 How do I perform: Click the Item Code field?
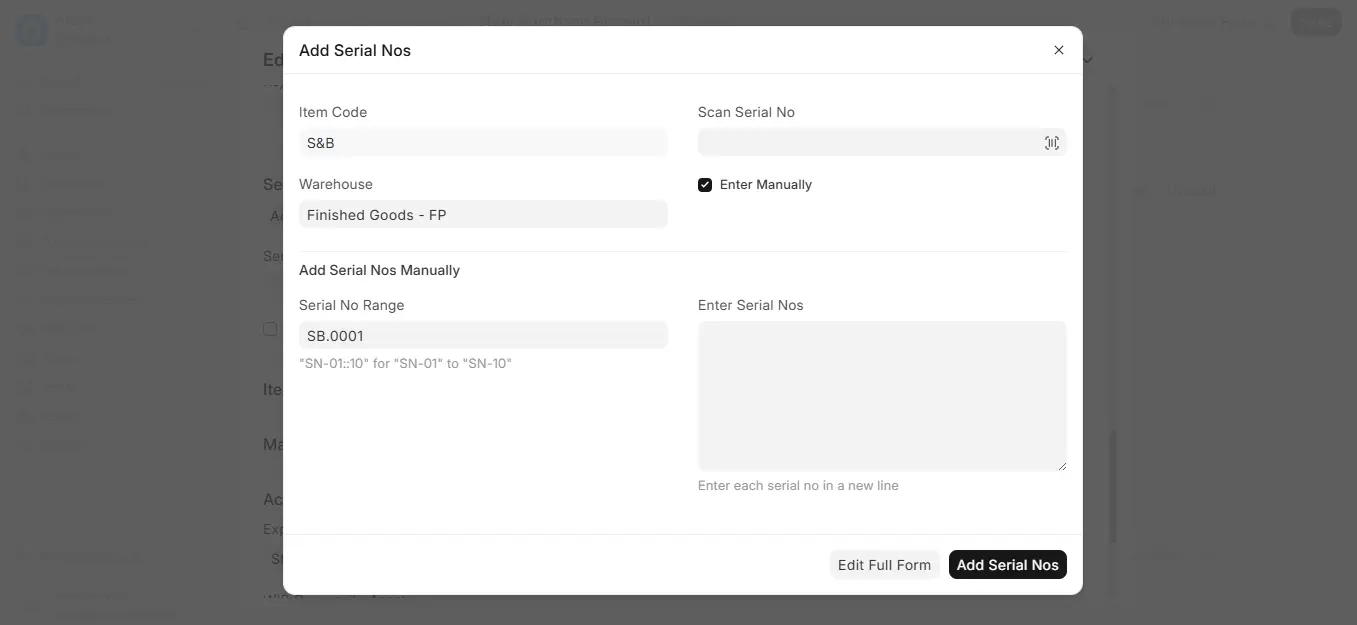[483, 143]
